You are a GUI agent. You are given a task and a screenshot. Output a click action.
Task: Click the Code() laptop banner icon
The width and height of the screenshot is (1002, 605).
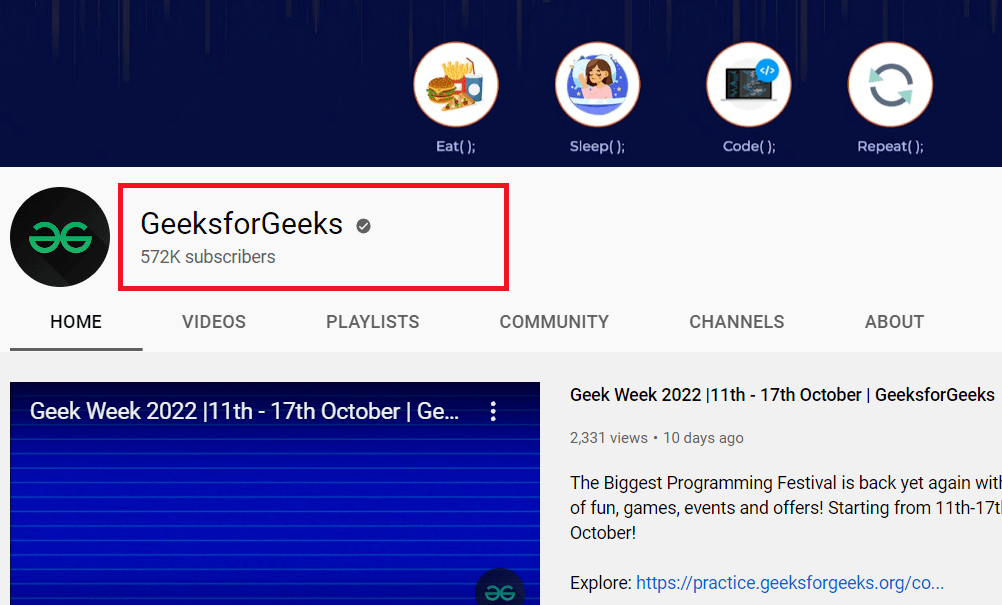pyautogui.click(x=748, y=85)
